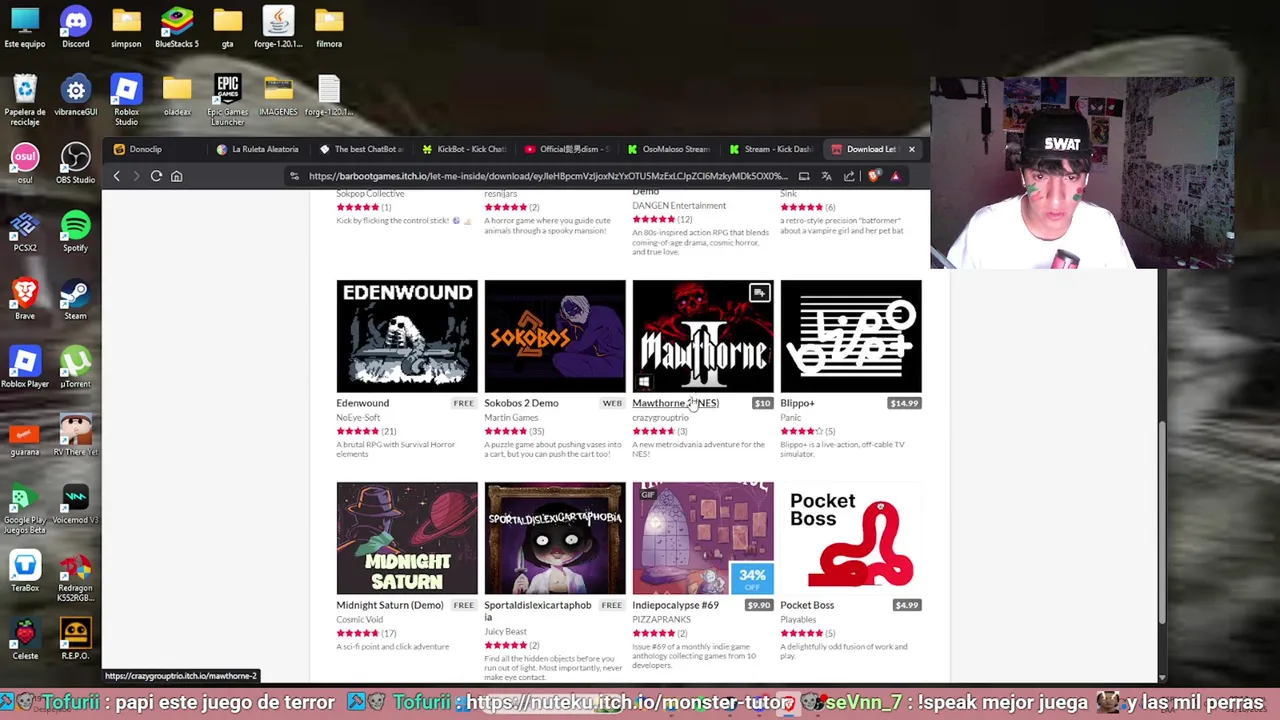The height and width of the screenshot is (720, 1280).
Task: Click the Brave Shields icon in address bar
Action: (x=873, y=176)
